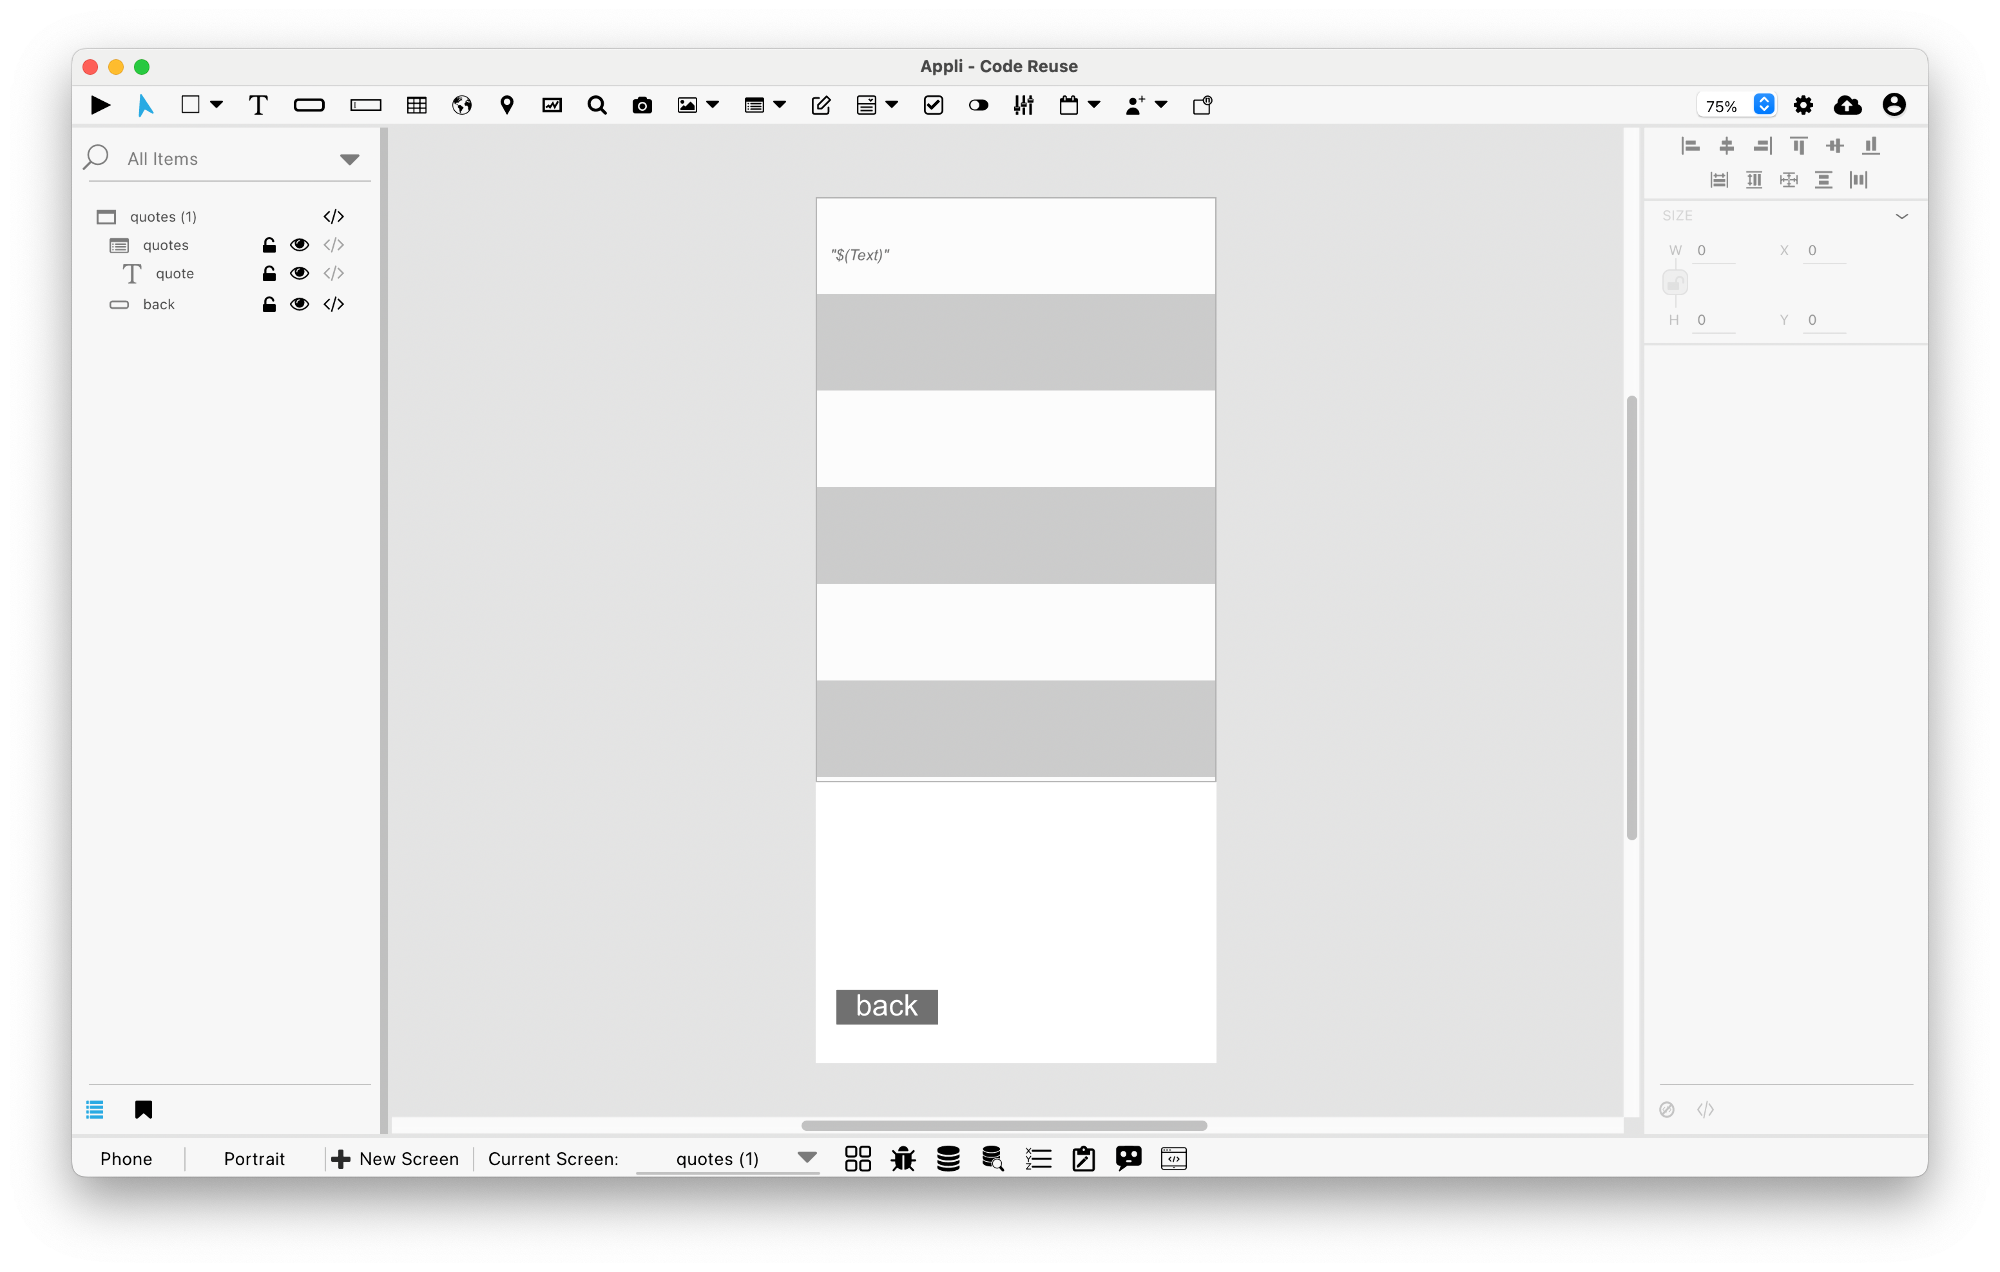Screen dimensions: 2000x1272
Task: Select the Text tool
Action: click(257, 105)
